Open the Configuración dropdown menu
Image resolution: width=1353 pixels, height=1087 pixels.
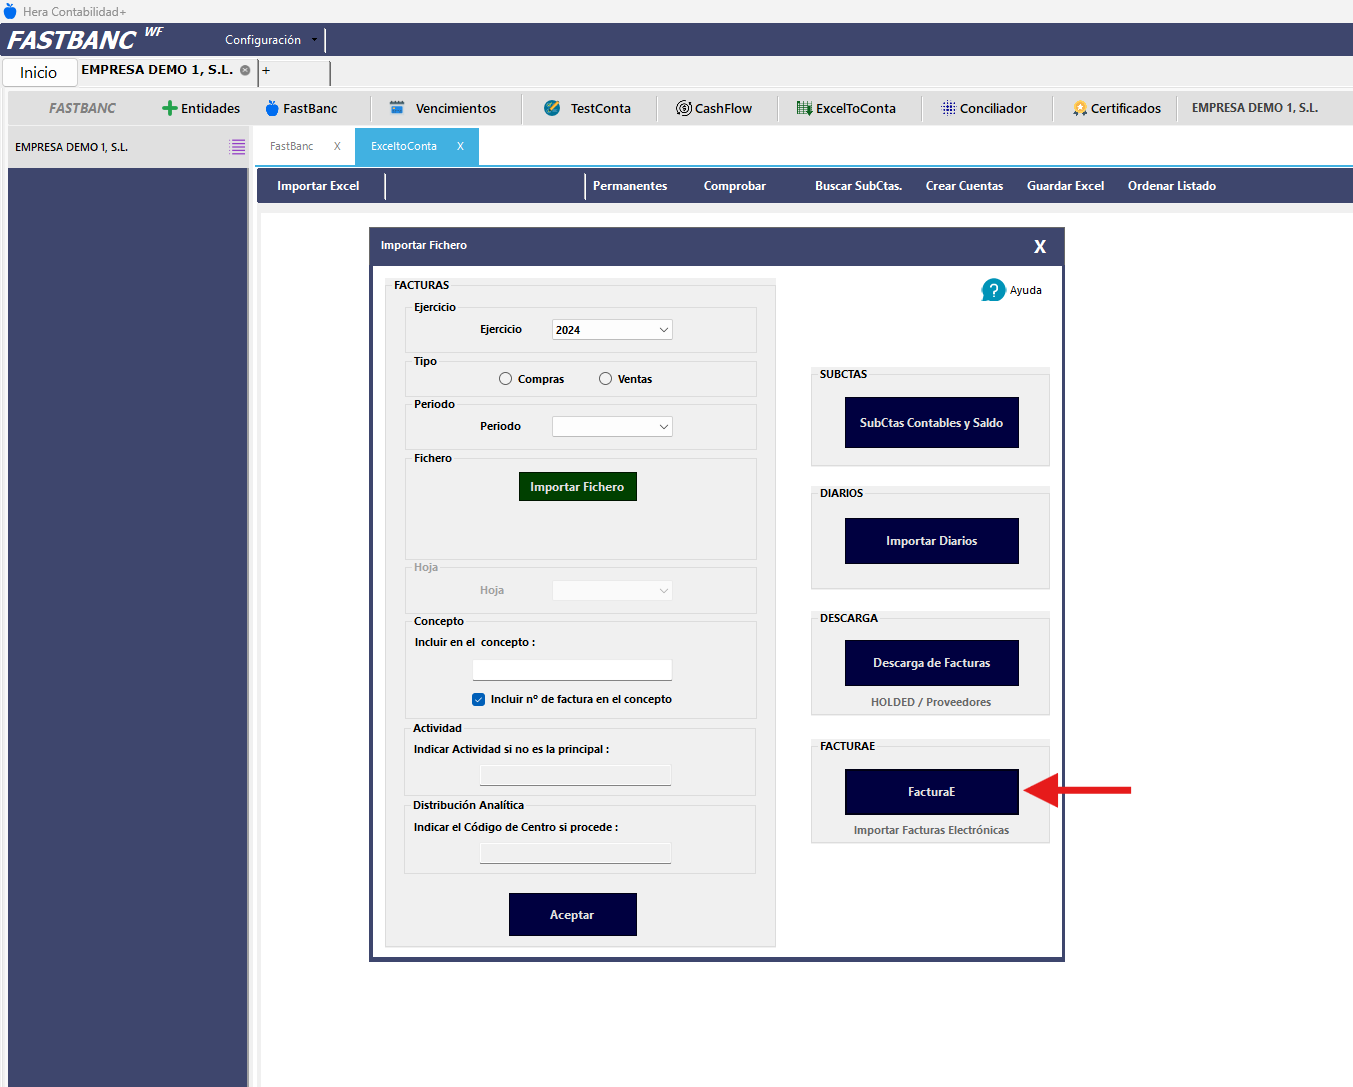point(270,40)
